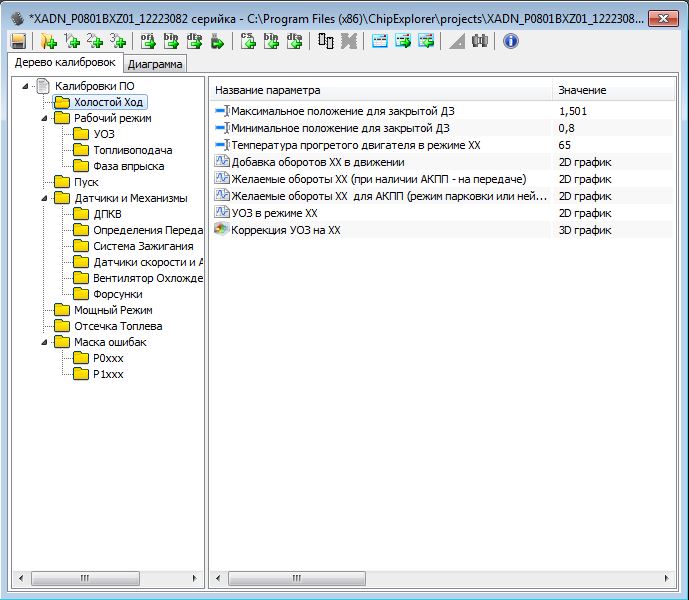Click the toolbar icon labeled "cs"
Viewport: 689px width, 600px height.
[248, 41]
